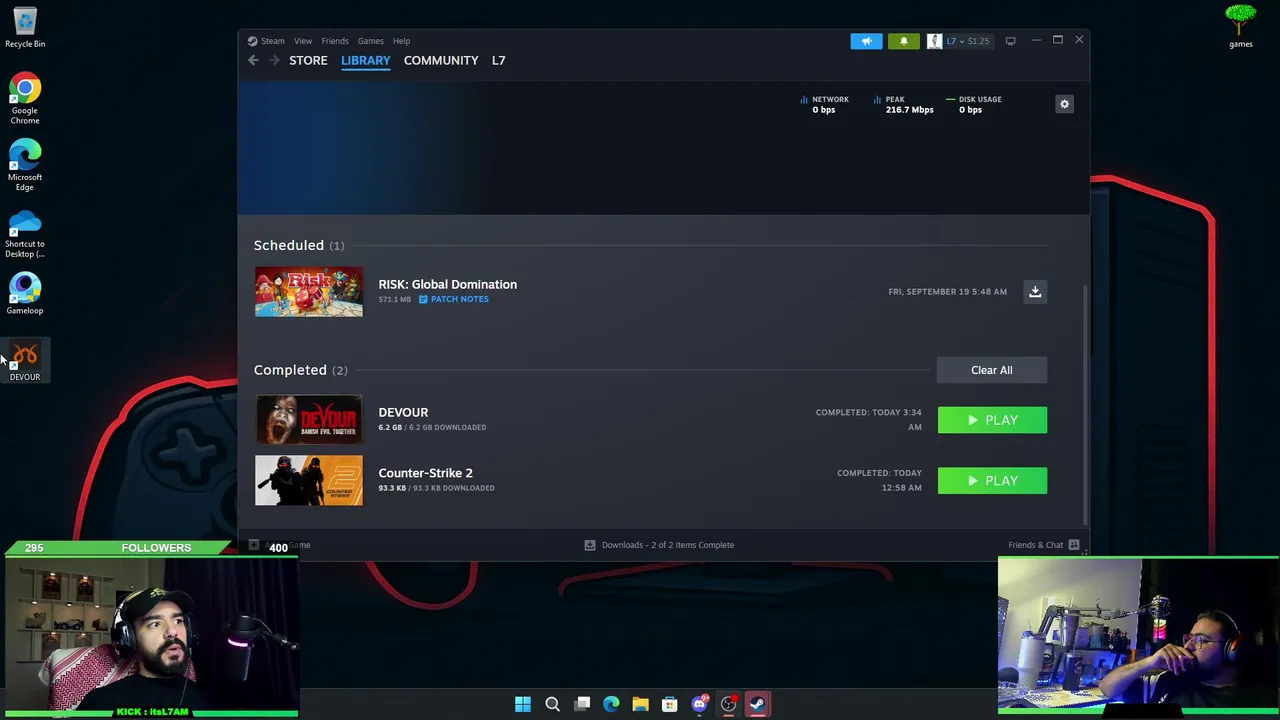Open Shortcut to Desktop OneDrive icon
The height and width of the screenshot is (720, 1280).
click(25, 233)
